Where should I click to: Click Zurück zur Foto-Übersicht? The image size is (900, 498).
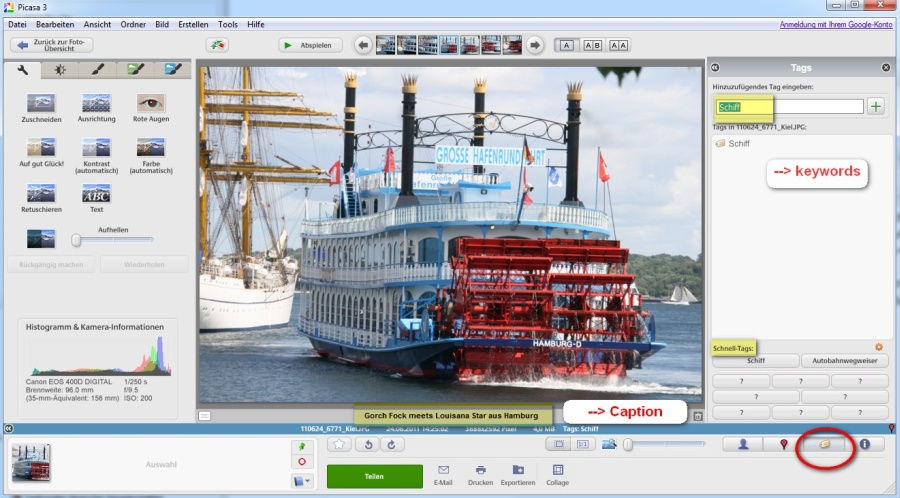click(52, 45)
